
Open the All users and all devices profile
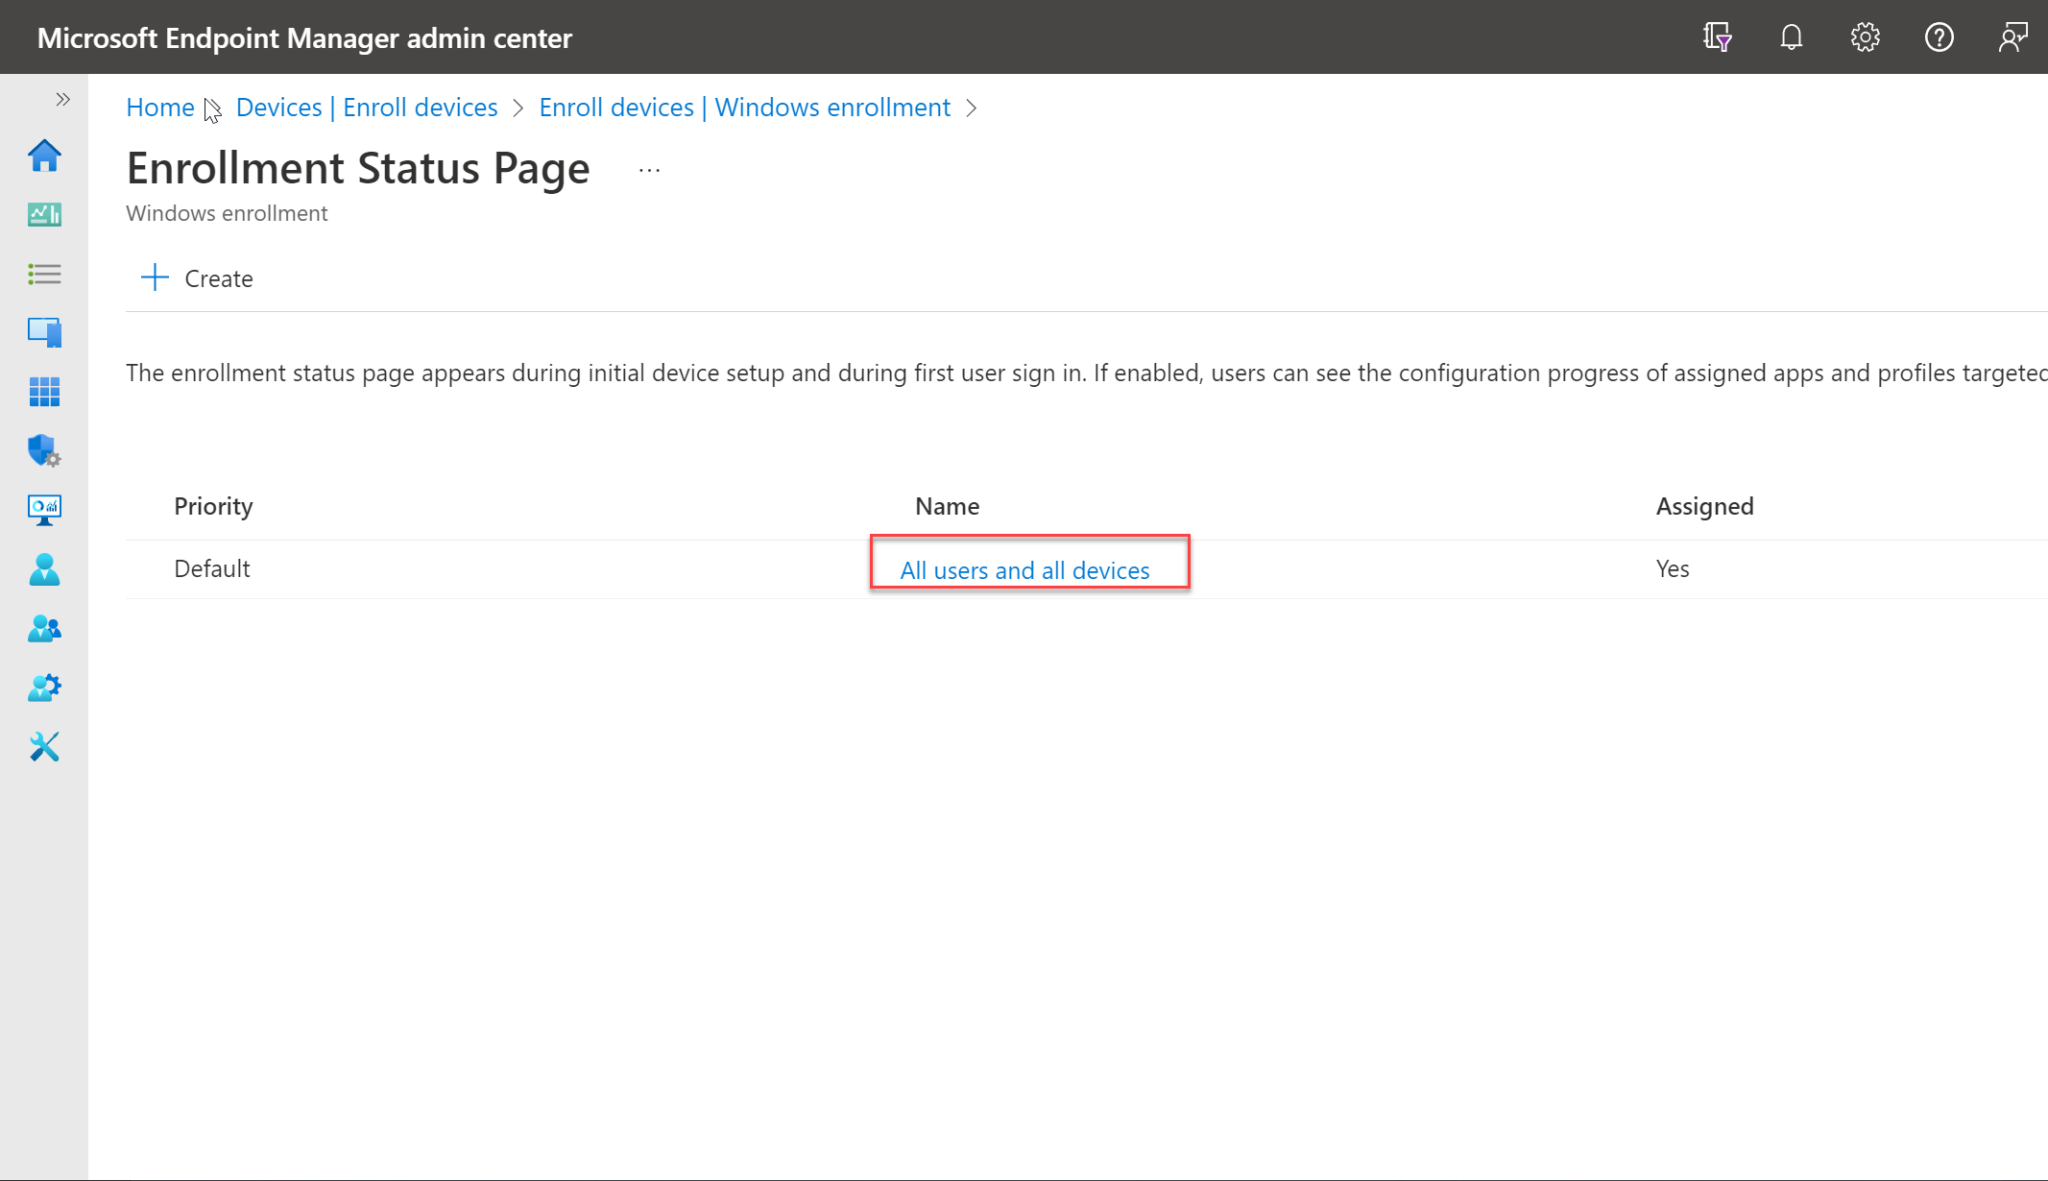1025,569
